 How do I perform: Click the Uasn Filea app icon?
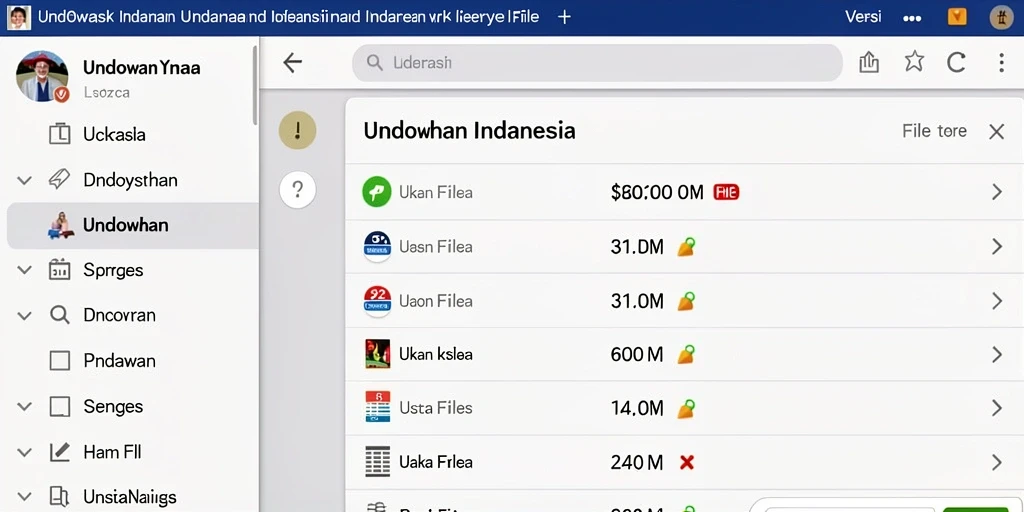click(x=377, y=246)
